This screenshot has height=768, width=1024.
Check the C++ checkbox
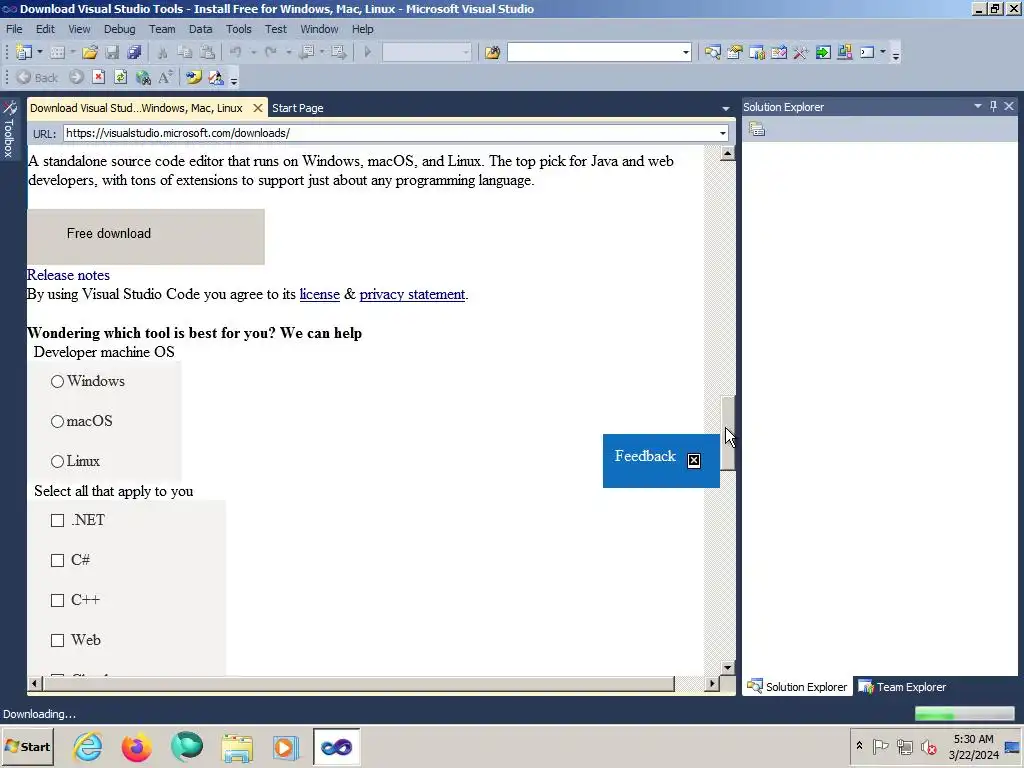click(x=57, y=600)
